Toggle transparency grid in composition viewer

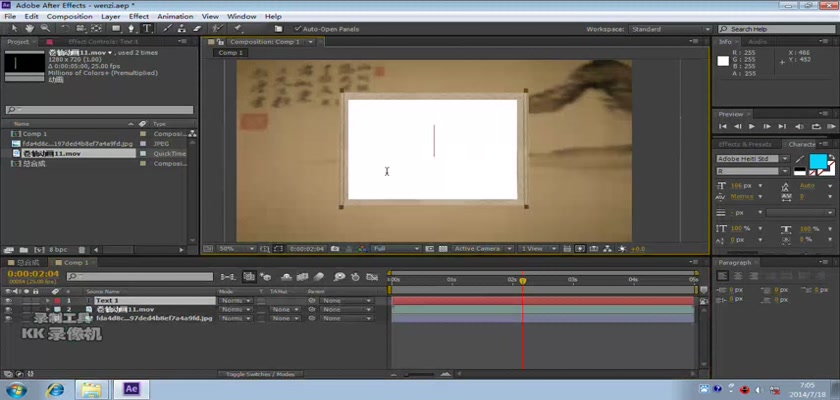(x=443, y=249)
